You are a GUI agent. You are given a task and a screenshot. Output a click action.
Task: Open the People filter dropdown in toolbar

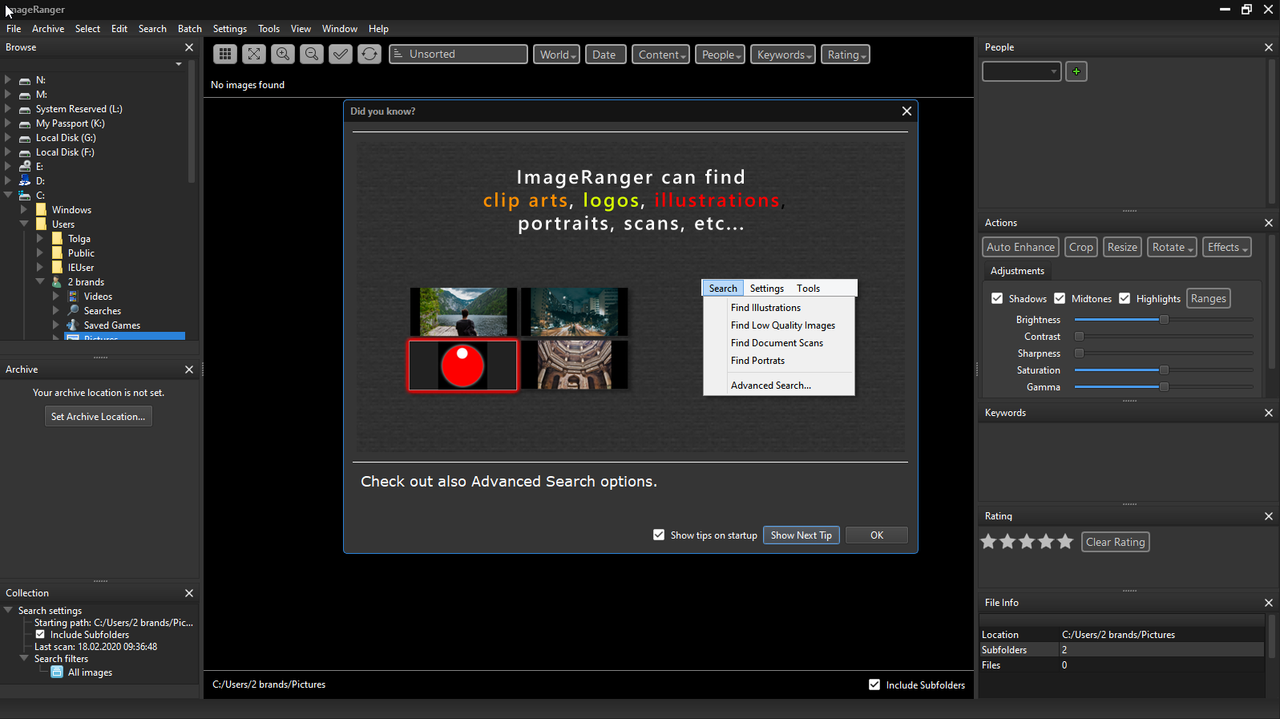tap(720, 55)
